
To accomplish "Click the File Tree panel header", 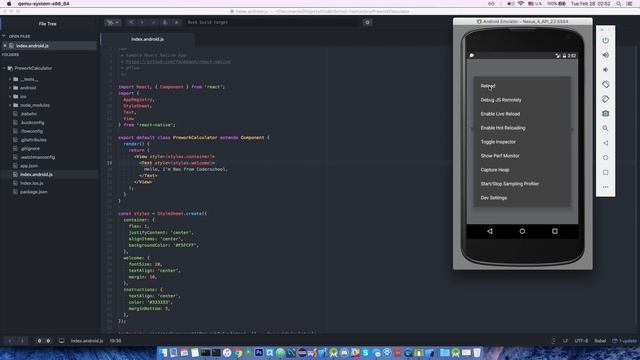I will coord(48,24).
